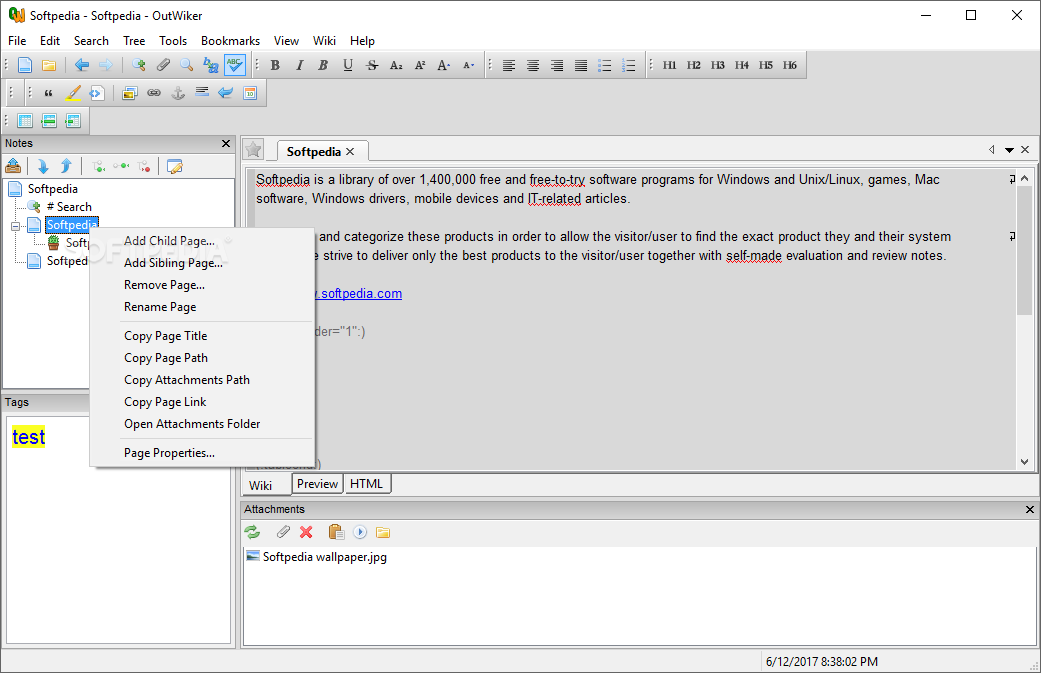Image resolution: width=1041 pixels, height=673 pixels.
Task: Open the find and replace tool
Action: coord(210,65)
